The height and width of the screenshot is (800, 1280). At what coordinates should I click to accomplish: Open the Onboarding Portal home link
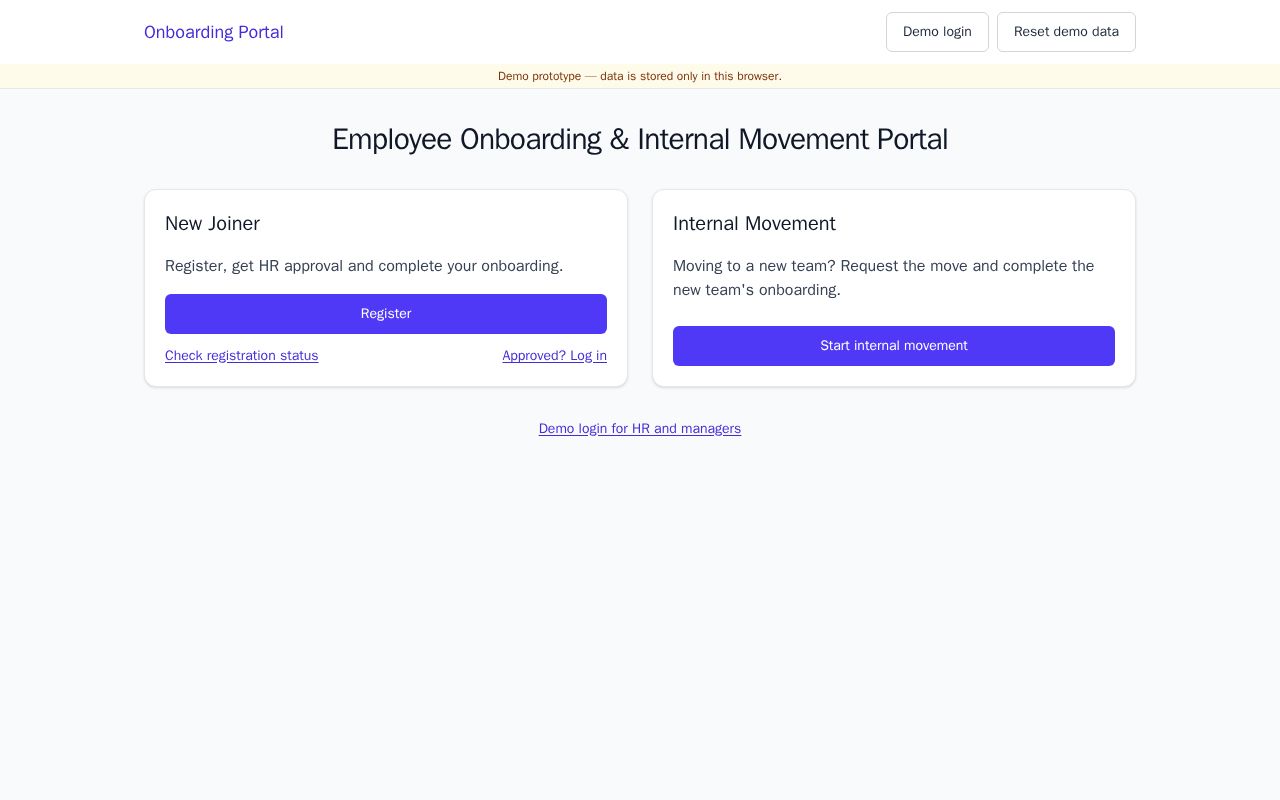pyautogui.click(x=213, y=32)
